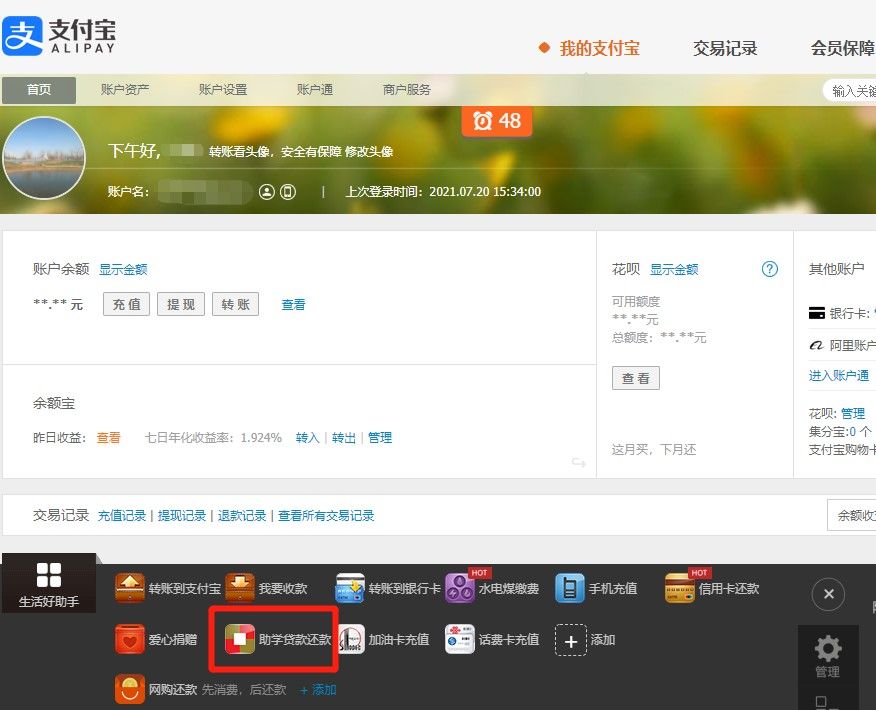Open 网购还款 service icon
Viewport: 876px width, 710px height.
(x=130, y=689)
